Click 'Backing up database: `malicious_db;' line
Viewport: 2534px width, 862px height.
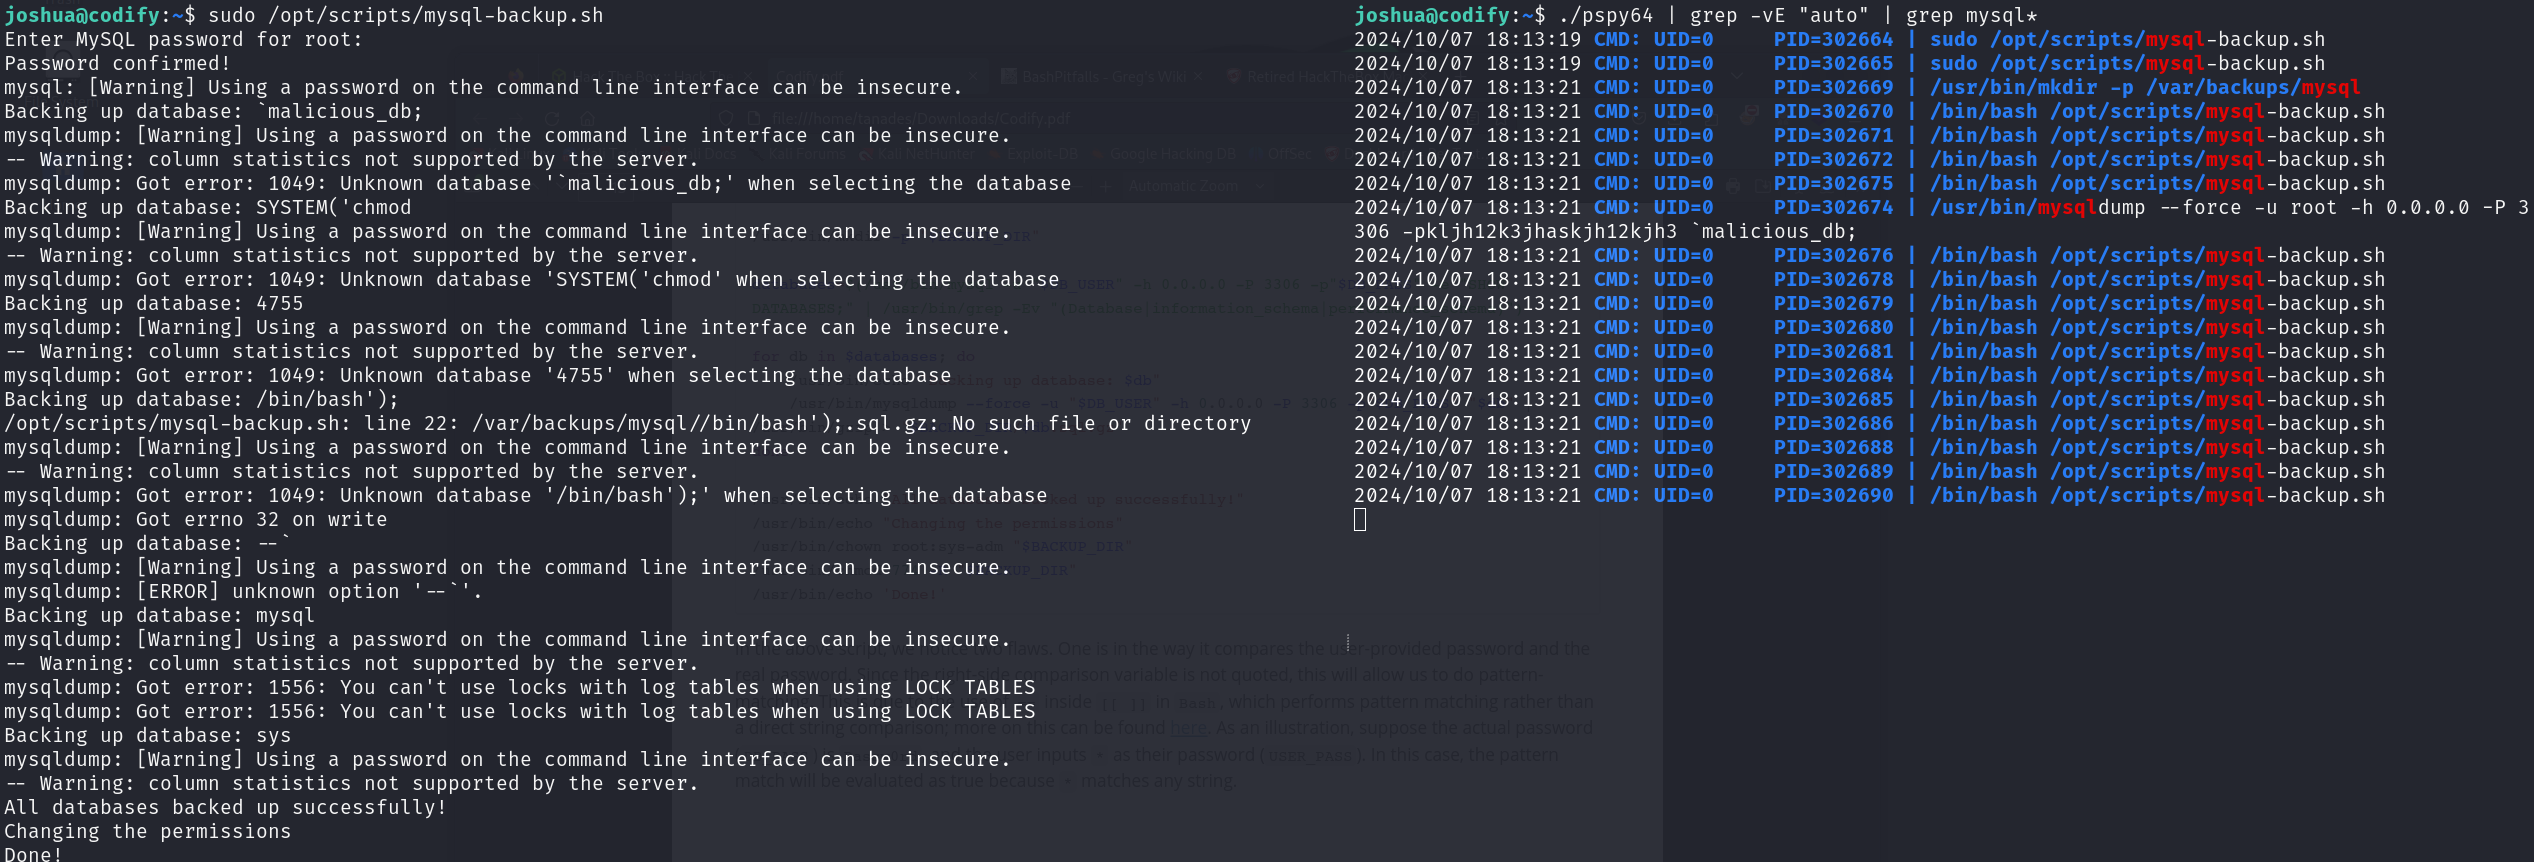(x=214, y=111)
